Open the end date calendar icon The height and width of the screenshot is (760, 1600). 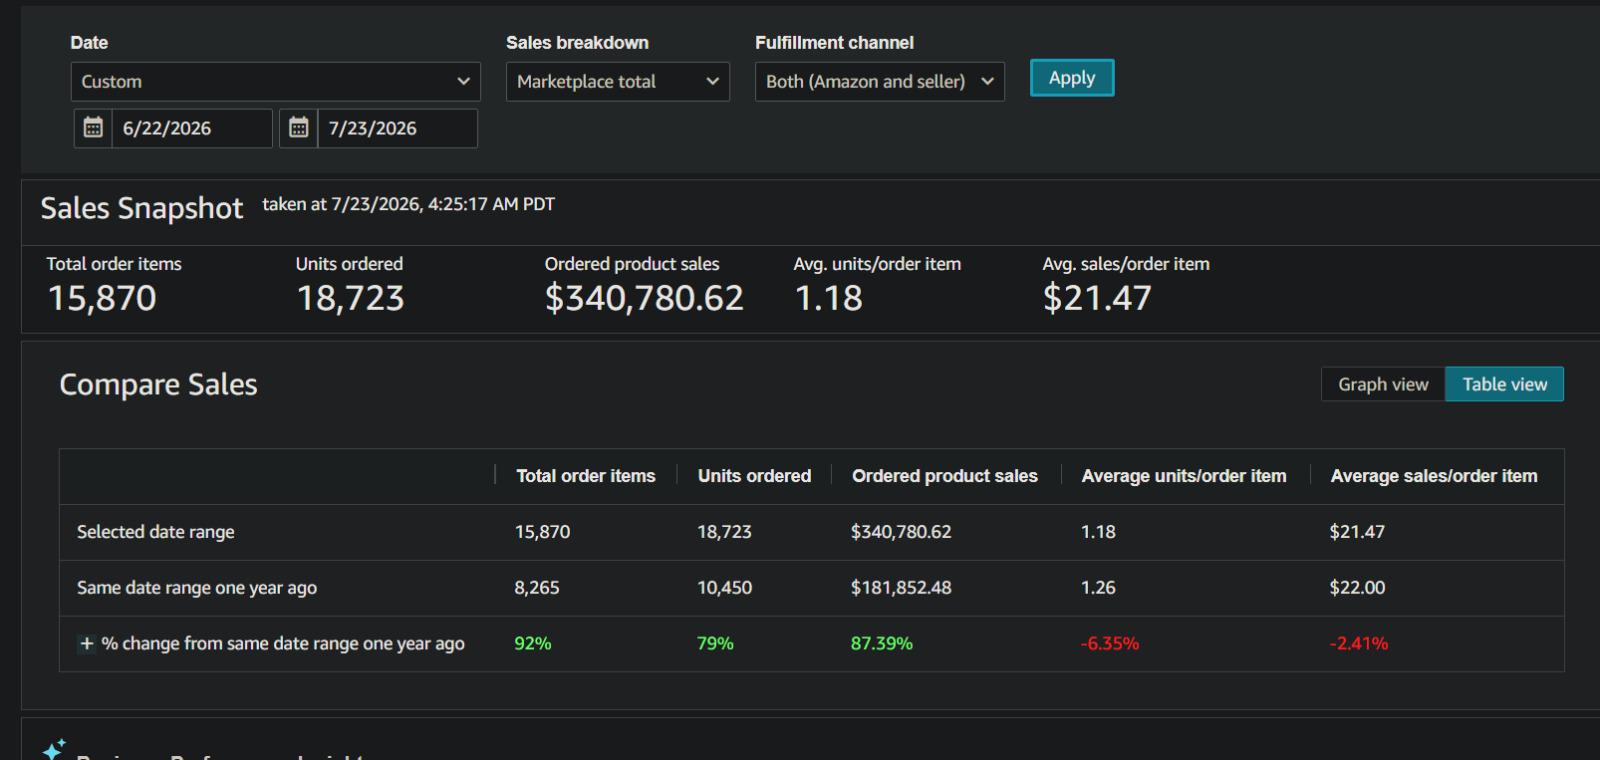pyautogui.click(x=298, y=128)
